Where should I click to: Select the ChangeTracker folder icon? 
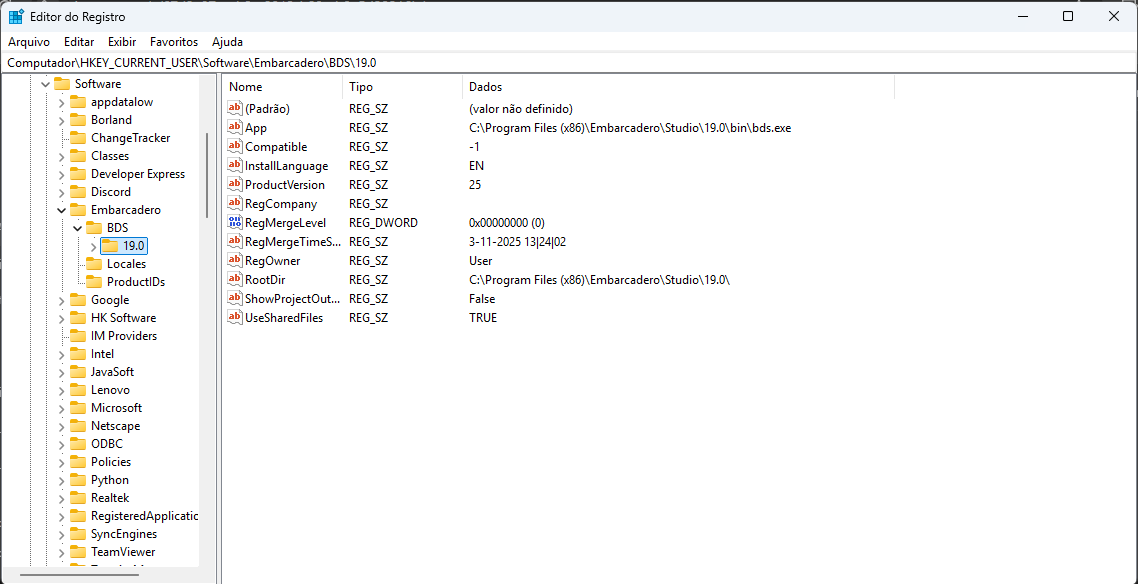point(78,138)
